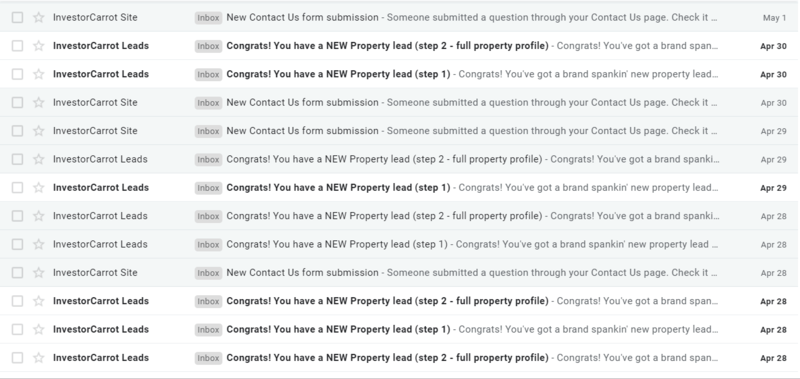The image size is (800, 379).
Task: Star the Apr 29 Contact Us form email
Action: [x=38, y=131]
